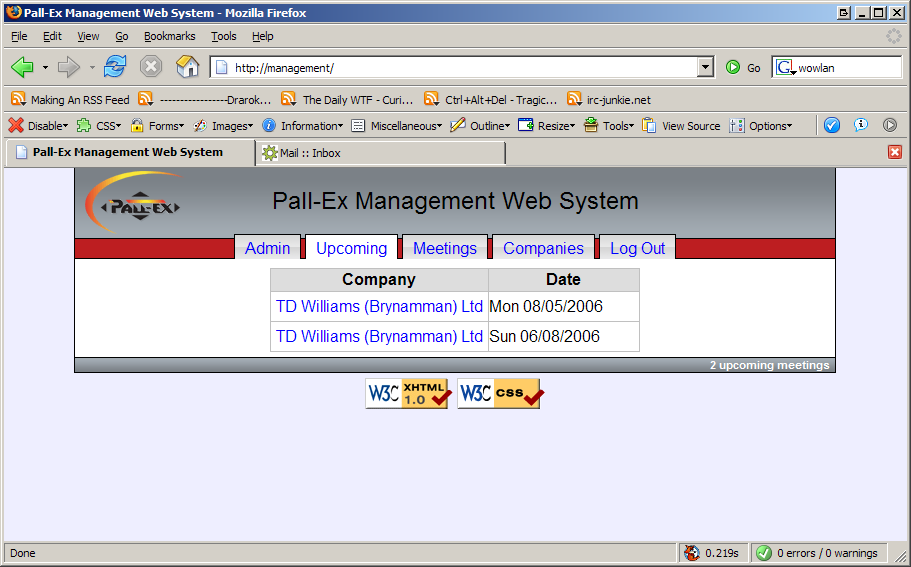Open the Drarok RSS feed bookmark
This screenshot has height=567, width=911.
tap(205, 99)
